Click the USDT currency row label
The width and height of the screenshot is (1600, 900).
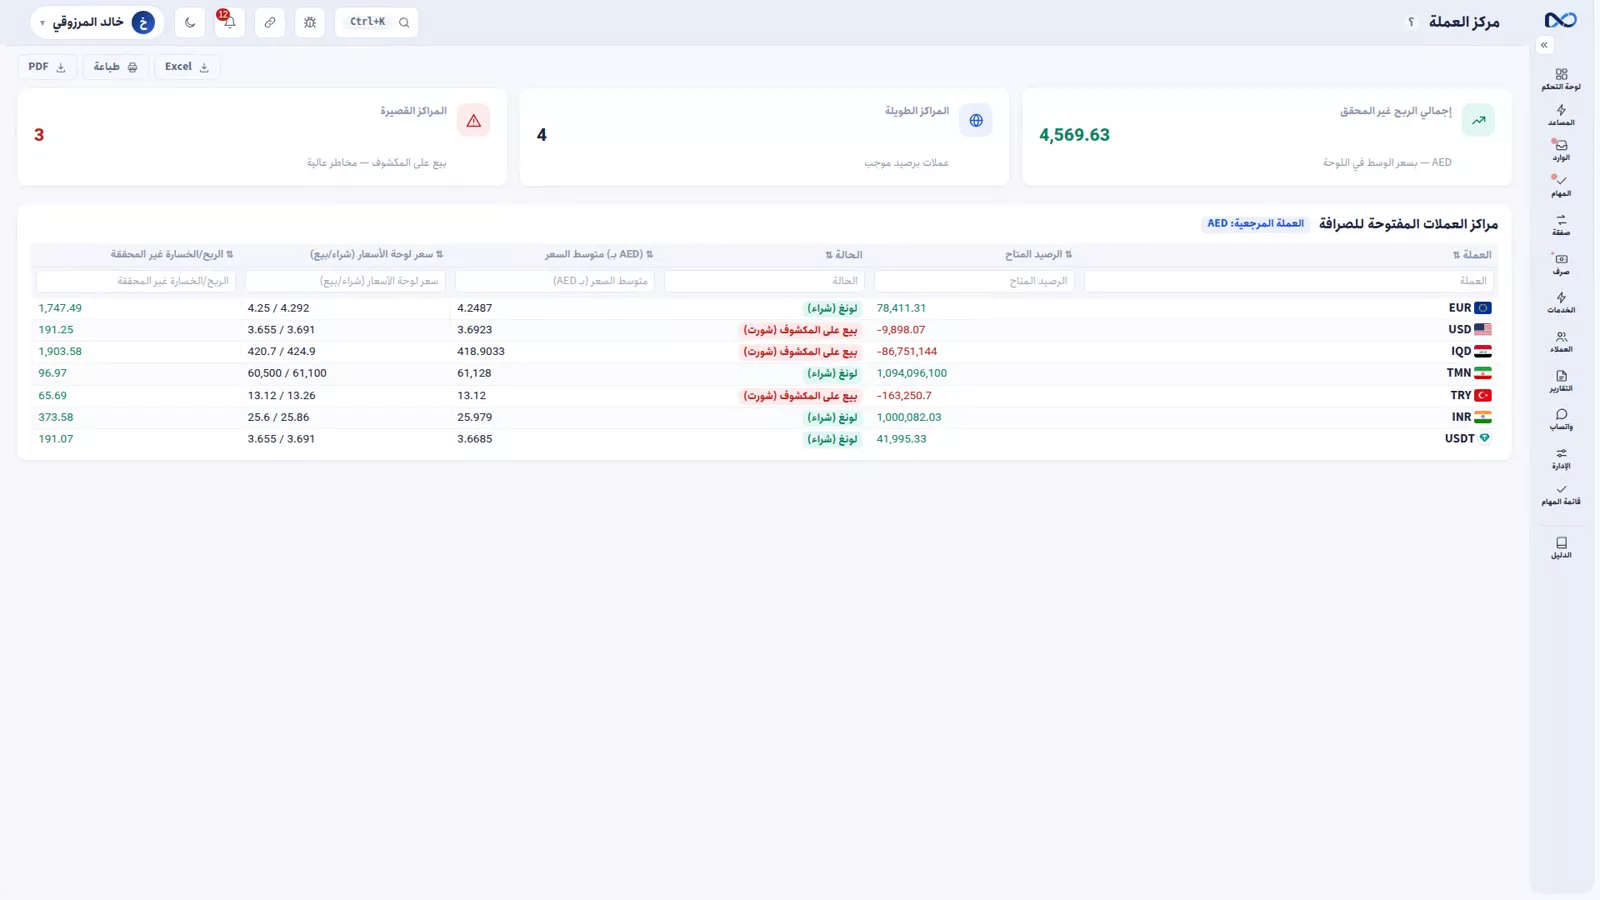click(1460, 439)
